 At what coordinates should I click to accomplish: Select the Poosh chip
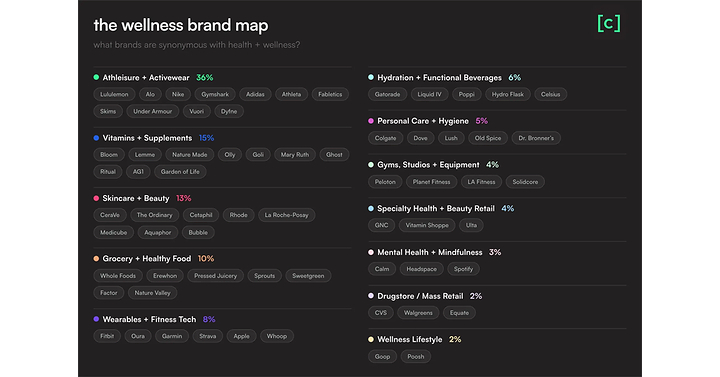(x=416, y=356)
